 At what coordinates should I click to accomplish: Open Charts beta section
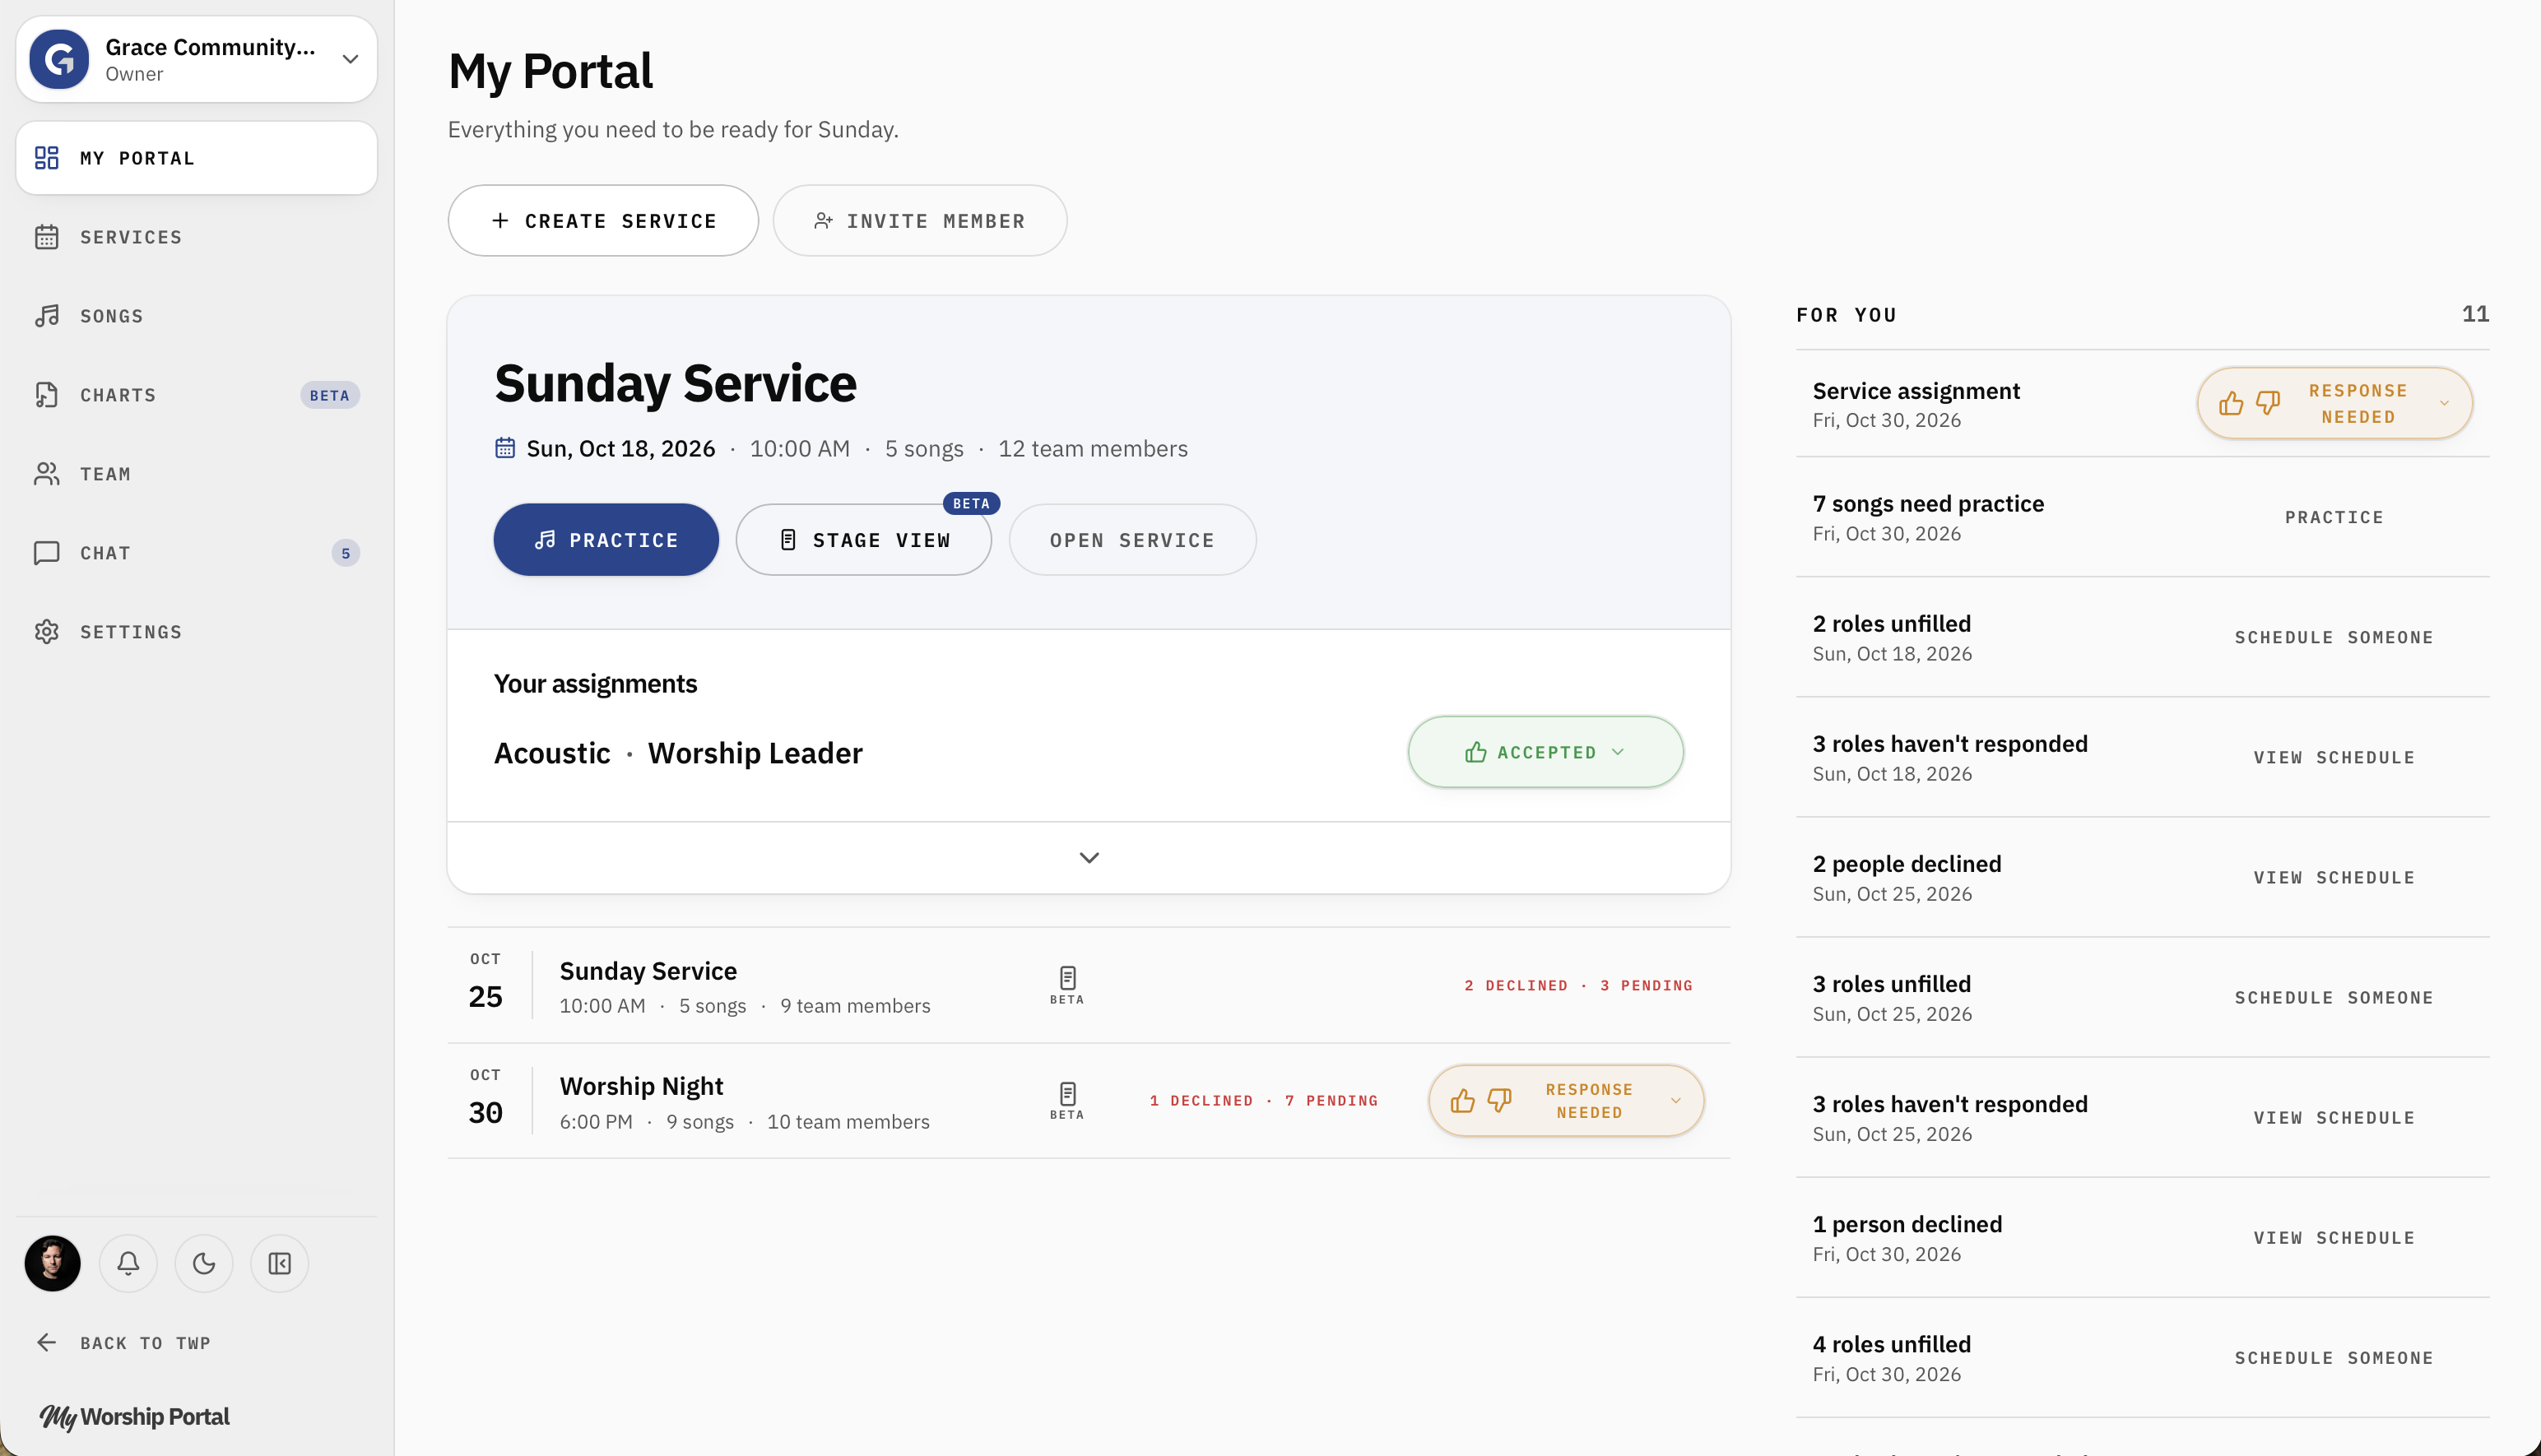coord(197,395)
